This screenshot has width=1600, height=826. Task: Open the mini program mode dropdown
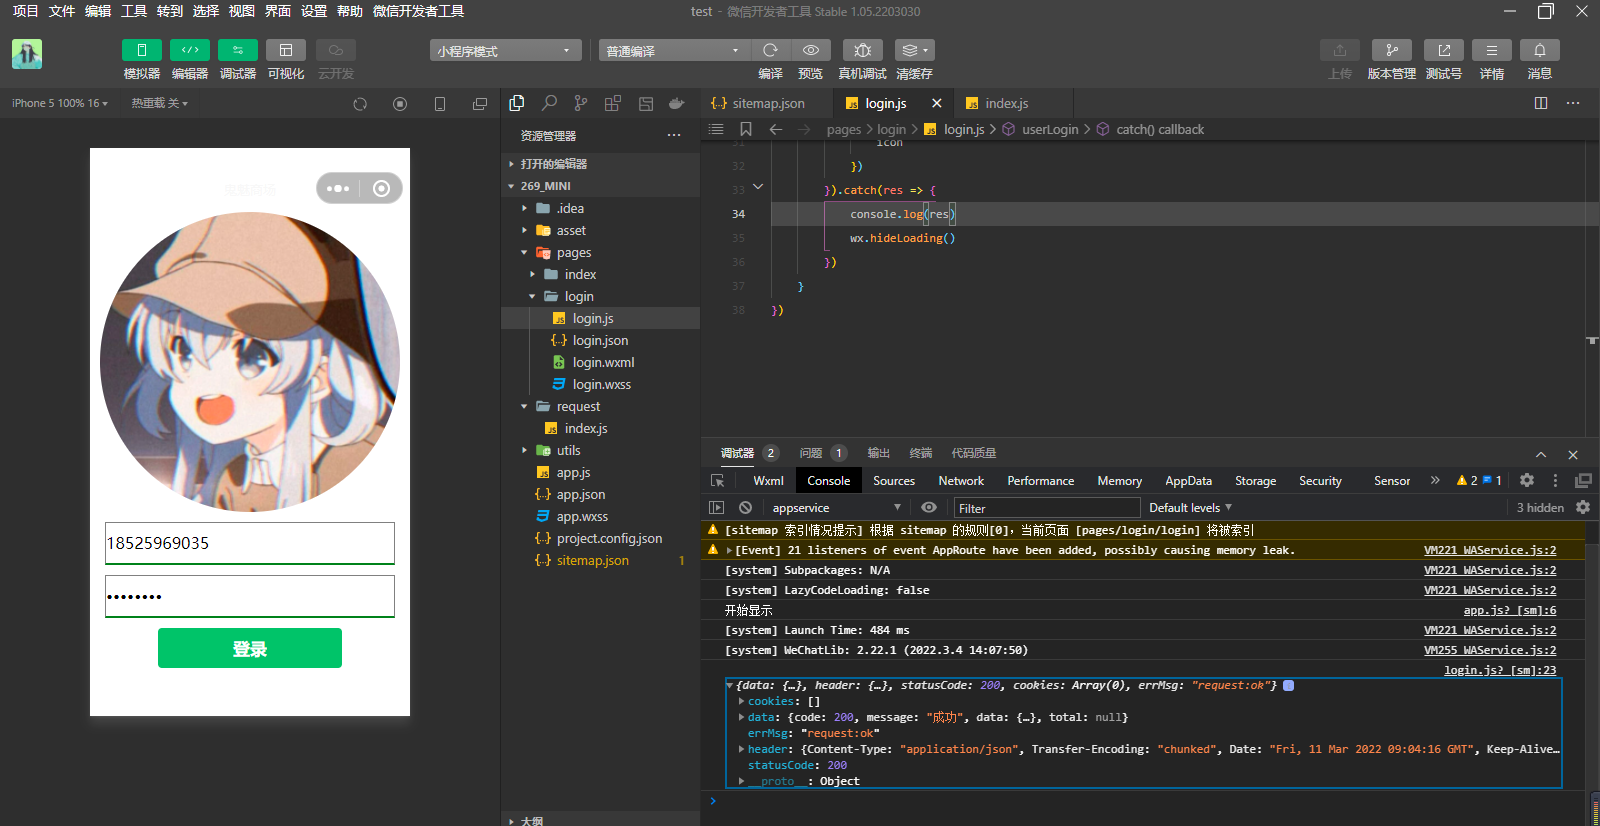506,51
